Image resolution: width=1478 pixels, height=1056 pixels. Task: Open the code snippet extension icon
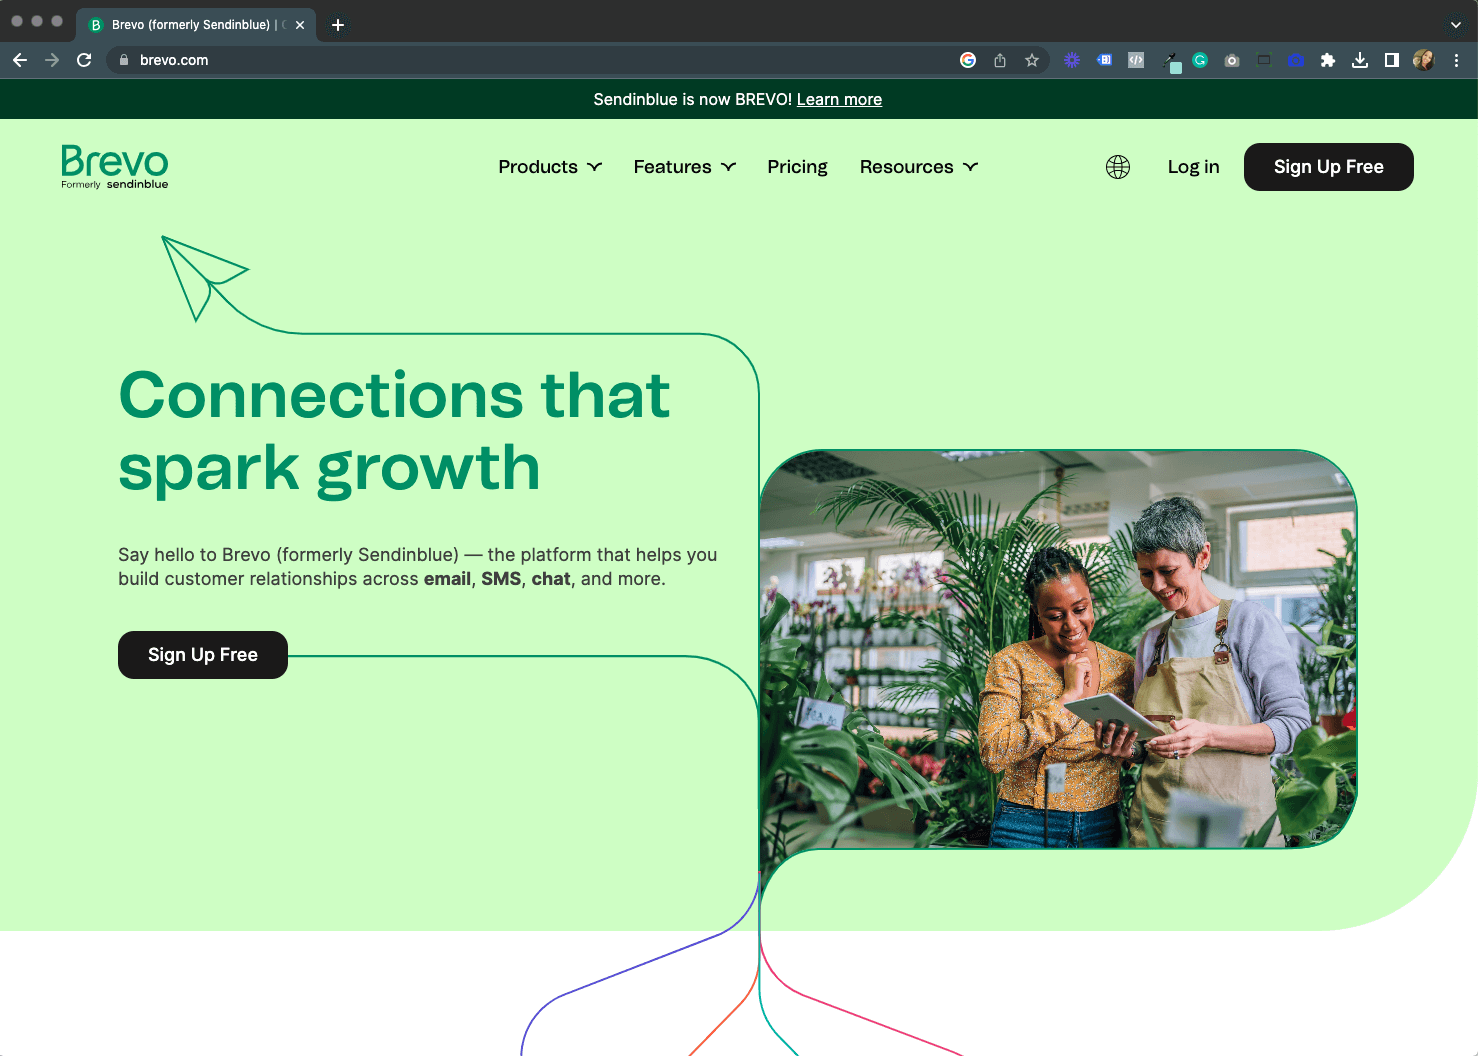(1136, 60)
